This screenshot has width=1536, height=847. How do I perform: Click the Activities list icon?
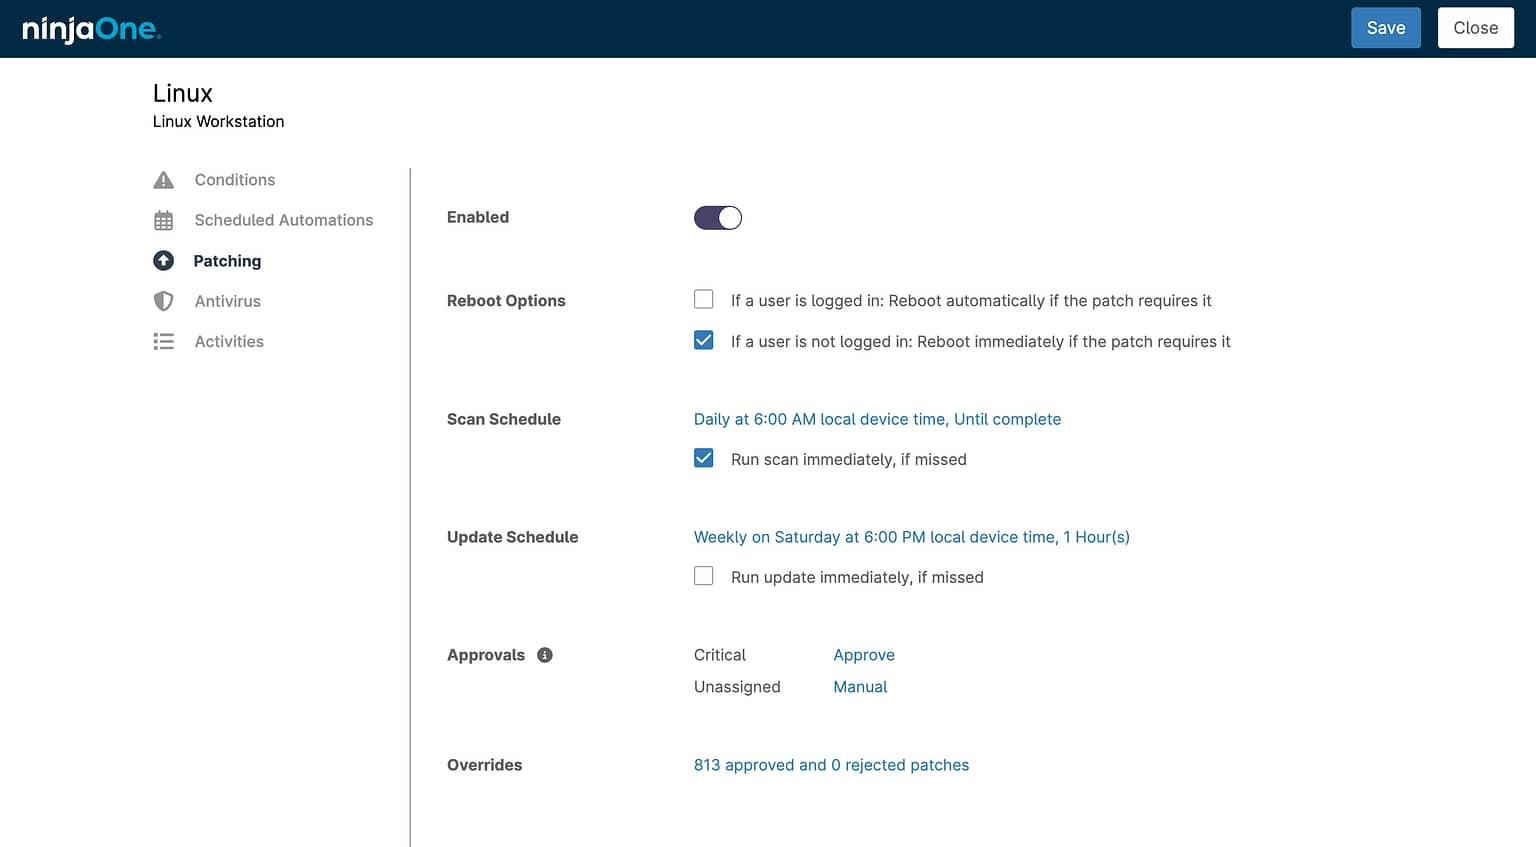[164, 342]
